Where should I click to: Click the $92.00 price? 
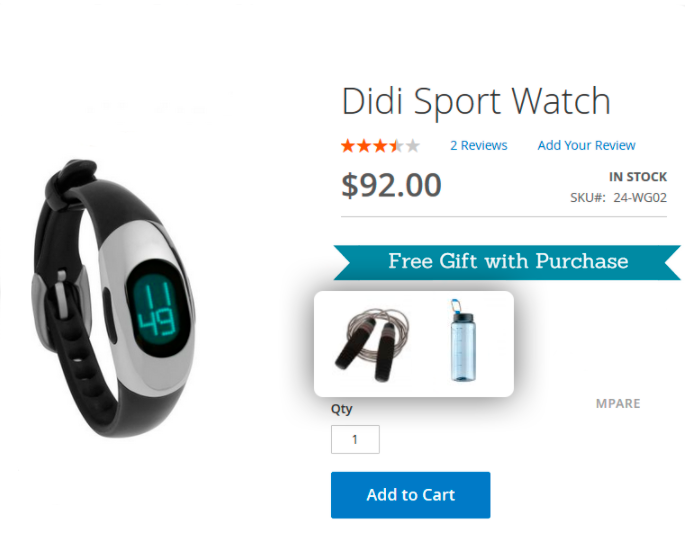tap(391, 185)
